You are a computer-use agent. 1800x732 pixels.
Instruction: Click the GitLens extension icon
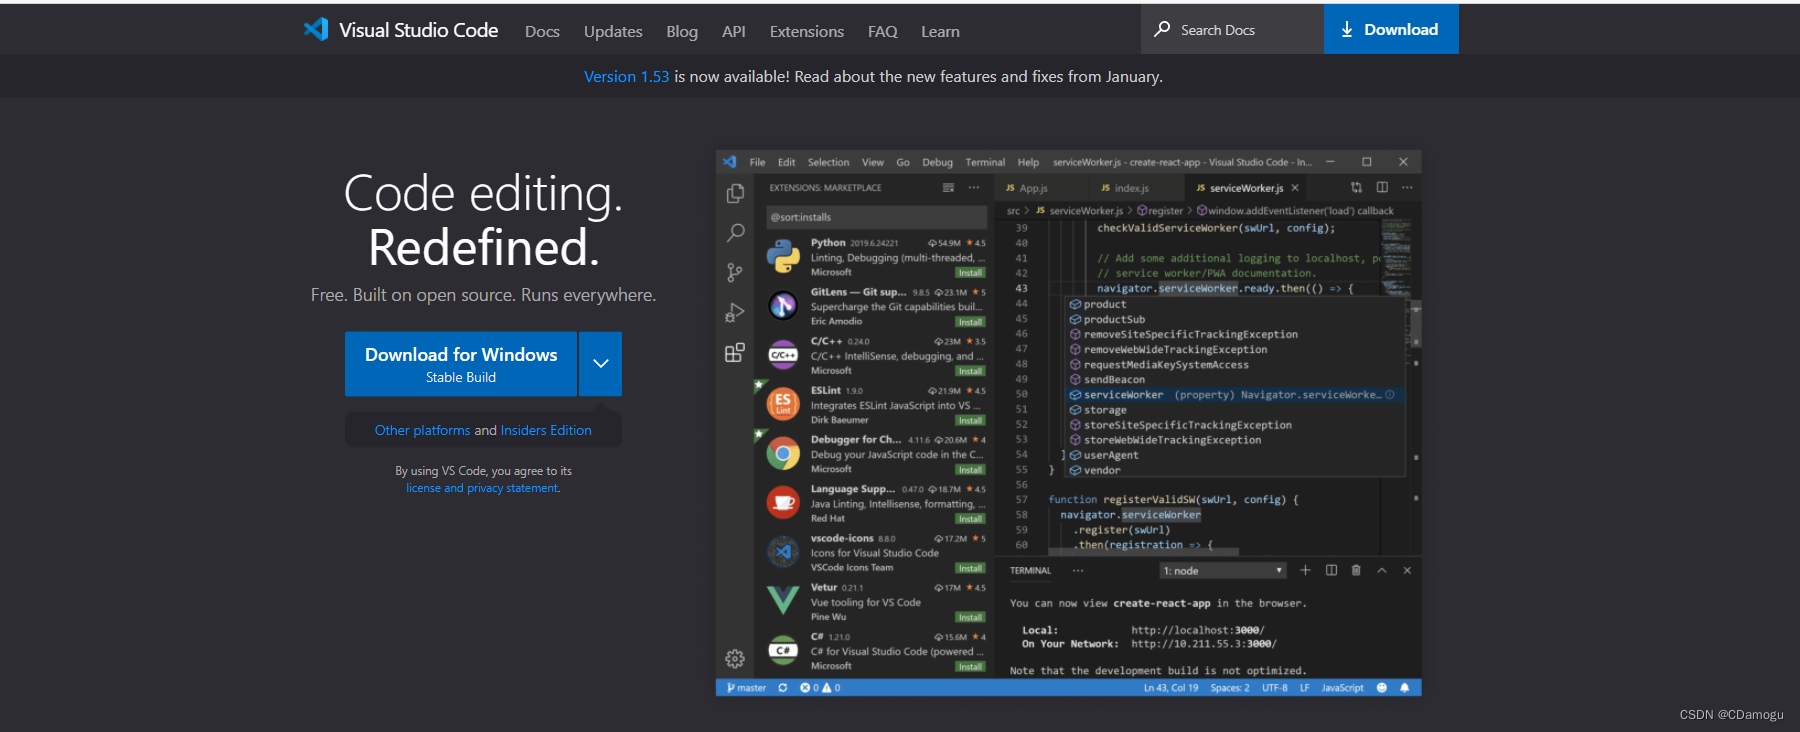coord(783,305)
